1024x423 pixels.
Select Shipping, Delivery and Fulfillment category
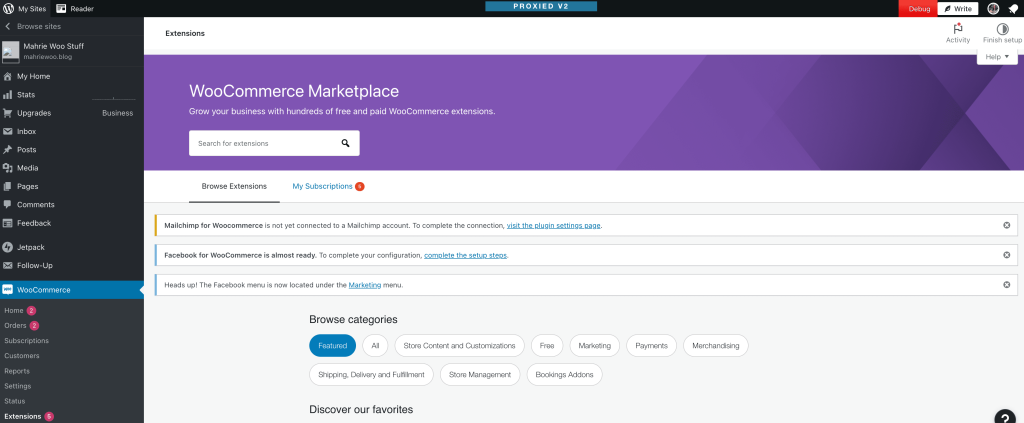[x=372, y=375]
